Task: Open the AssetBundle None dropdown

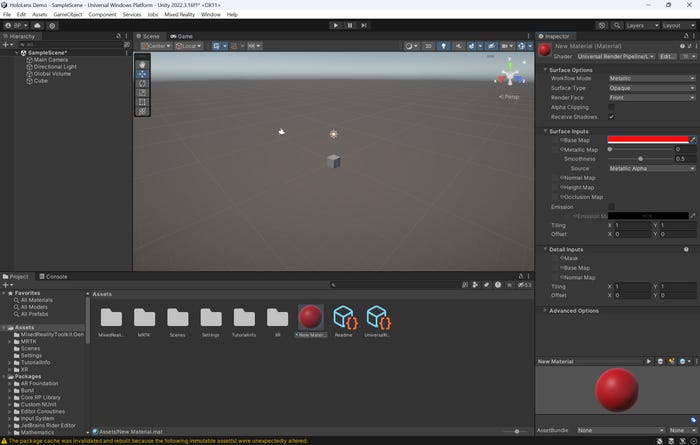Action: (x=620, y=430)
